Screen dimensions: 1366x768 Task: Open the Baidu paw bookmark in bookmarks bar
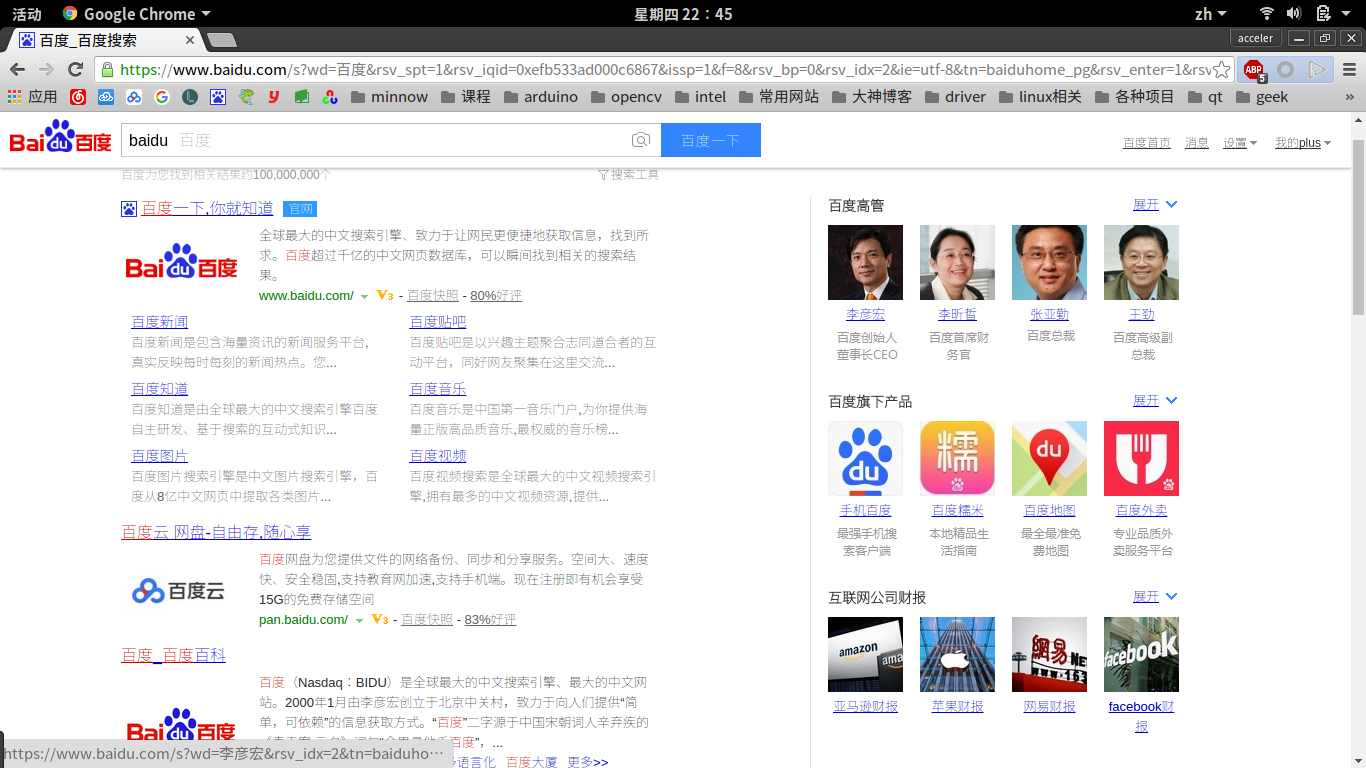(x=217, y=97)
